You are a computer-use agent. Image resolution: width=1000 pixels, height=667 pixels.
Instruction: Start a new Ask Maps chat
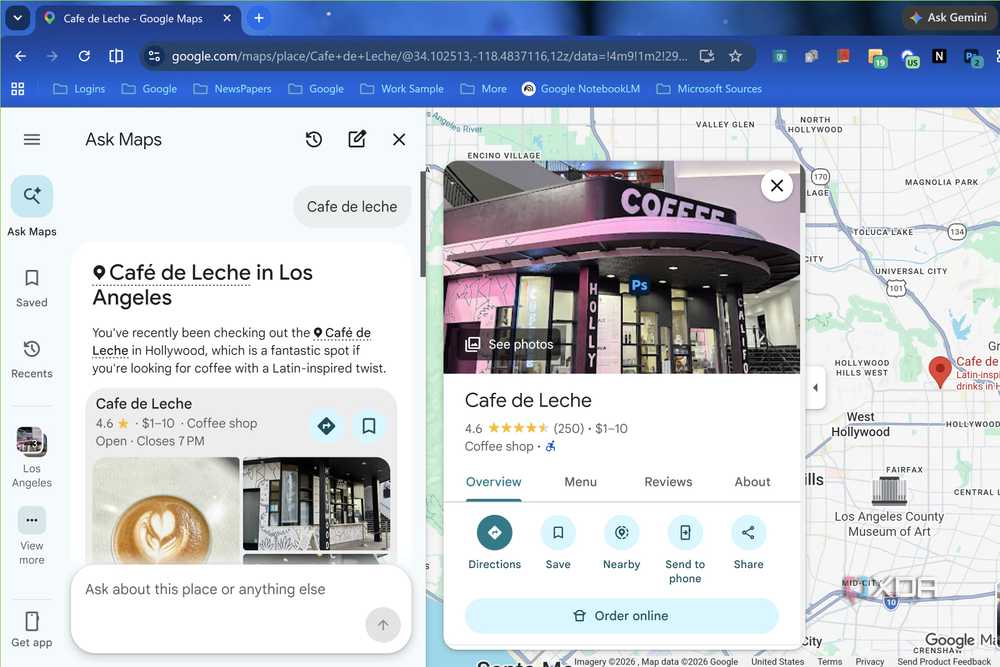pos(357,139)
